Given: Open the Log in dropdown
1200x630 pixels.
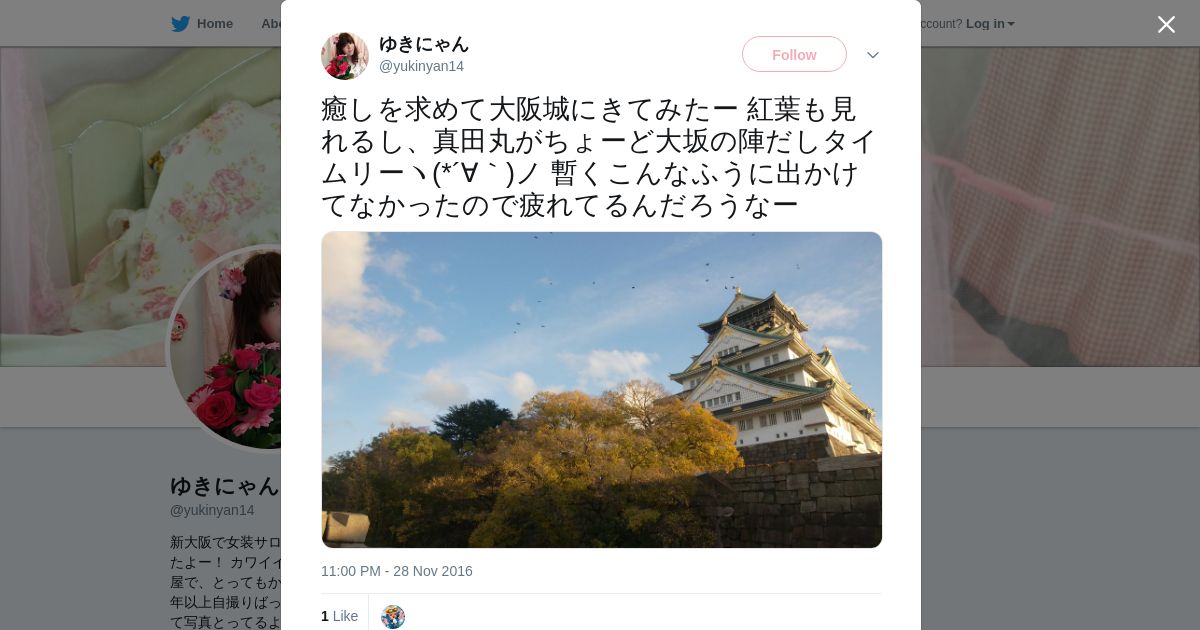Looking at the screenshot, I should (x=990, y=24).
